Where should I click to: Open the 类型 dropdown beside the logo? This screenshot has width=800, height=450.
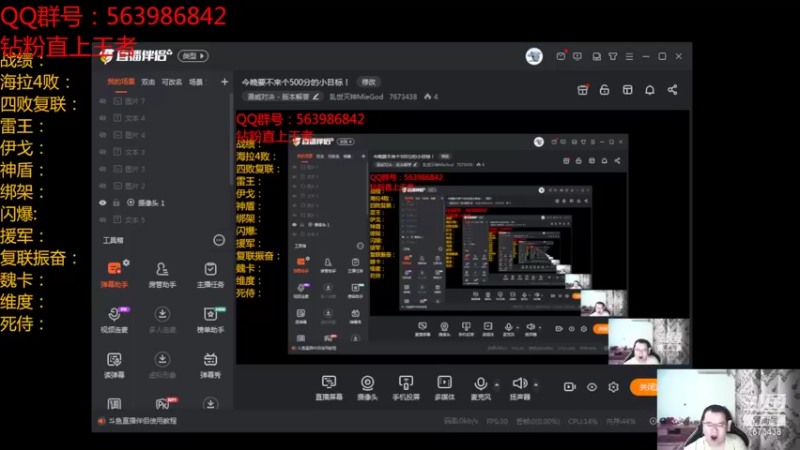pyautogui.click(x=193, y=56)
